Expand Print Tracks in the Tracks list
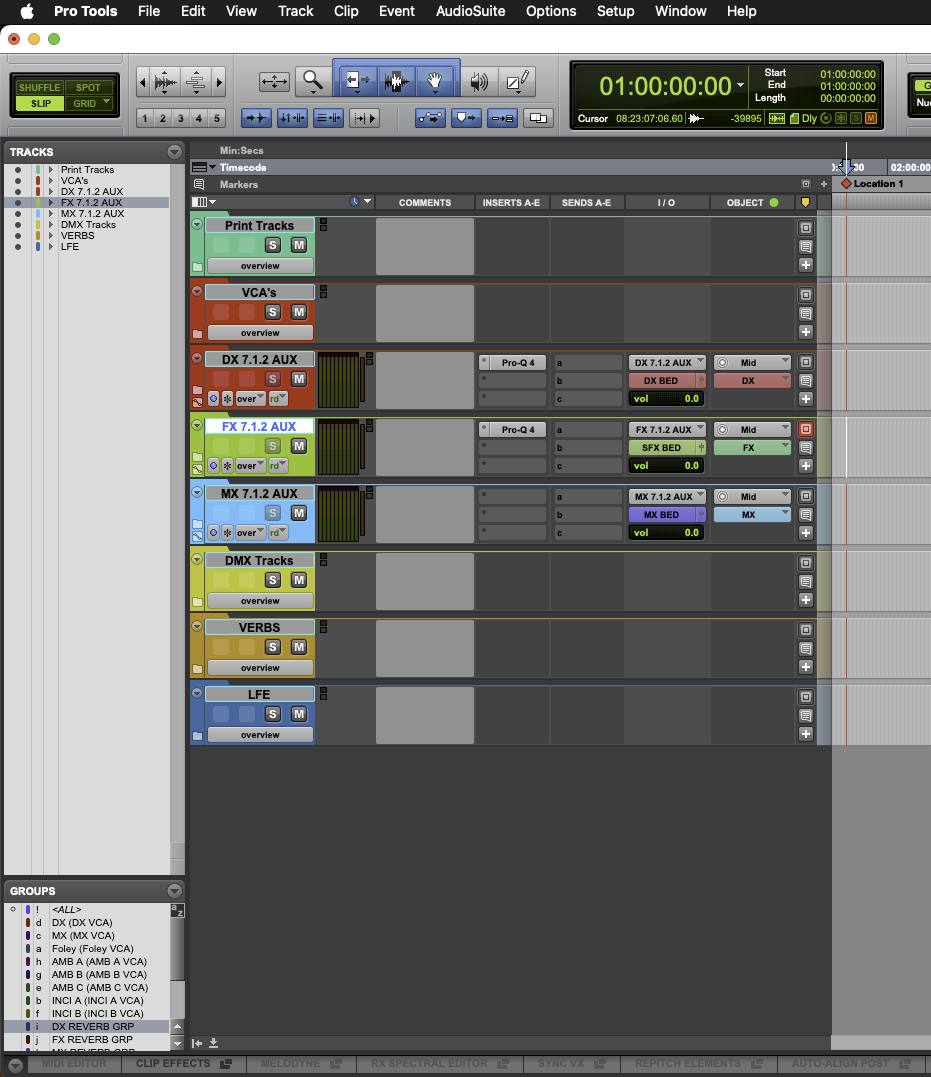Viewport: 931px width, 1077px height. [51, 170]
